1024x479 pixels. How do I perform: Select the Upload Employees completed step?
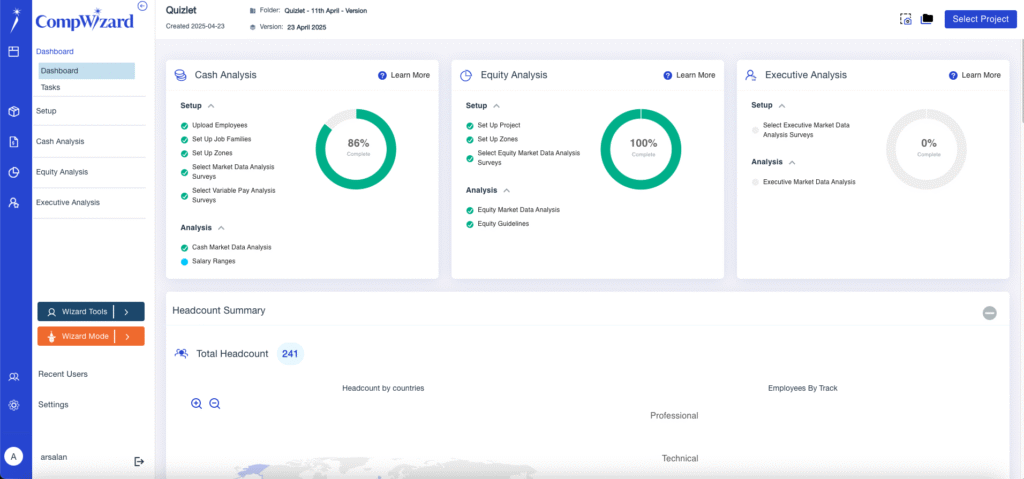214,125
